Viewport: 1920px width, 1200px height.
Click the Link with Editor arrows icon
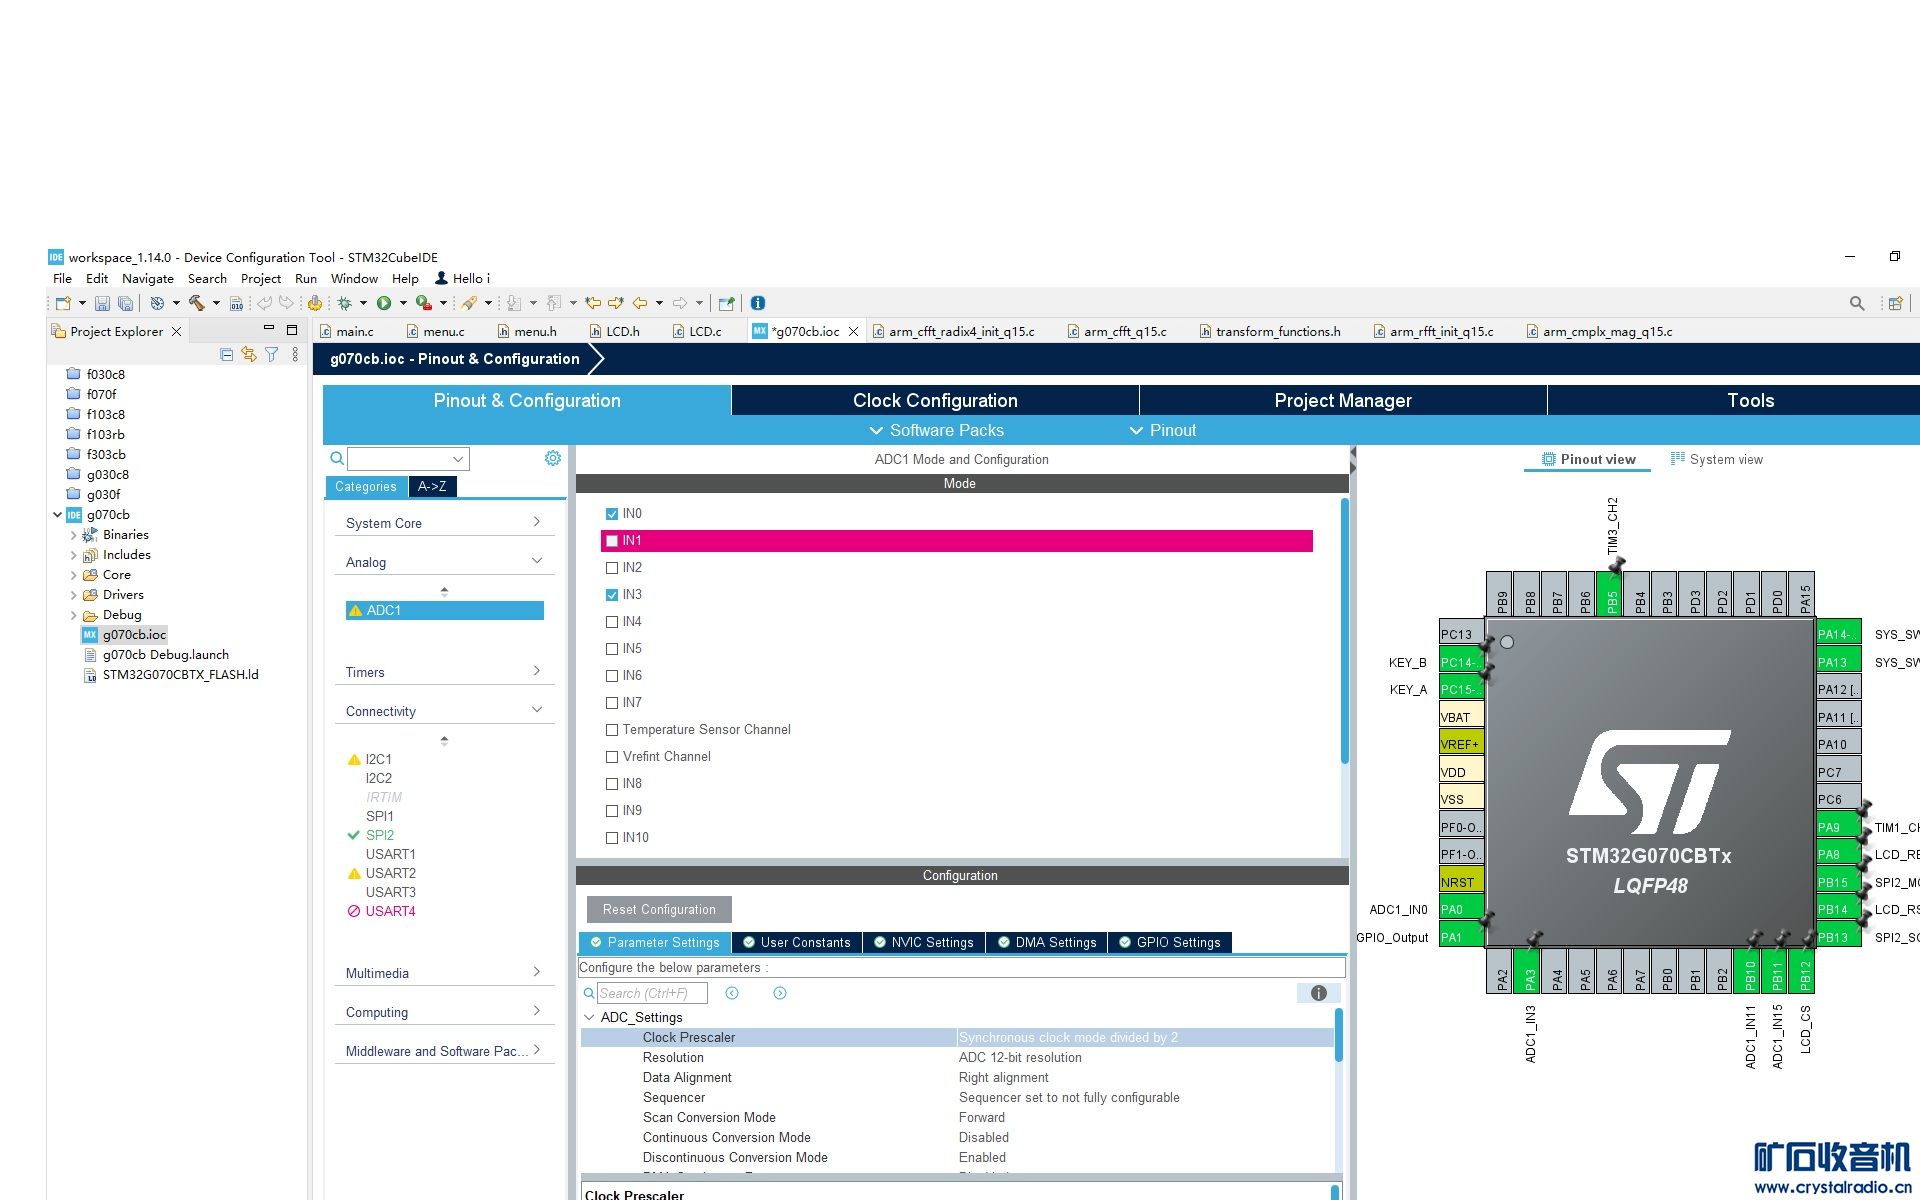point(249,355)
